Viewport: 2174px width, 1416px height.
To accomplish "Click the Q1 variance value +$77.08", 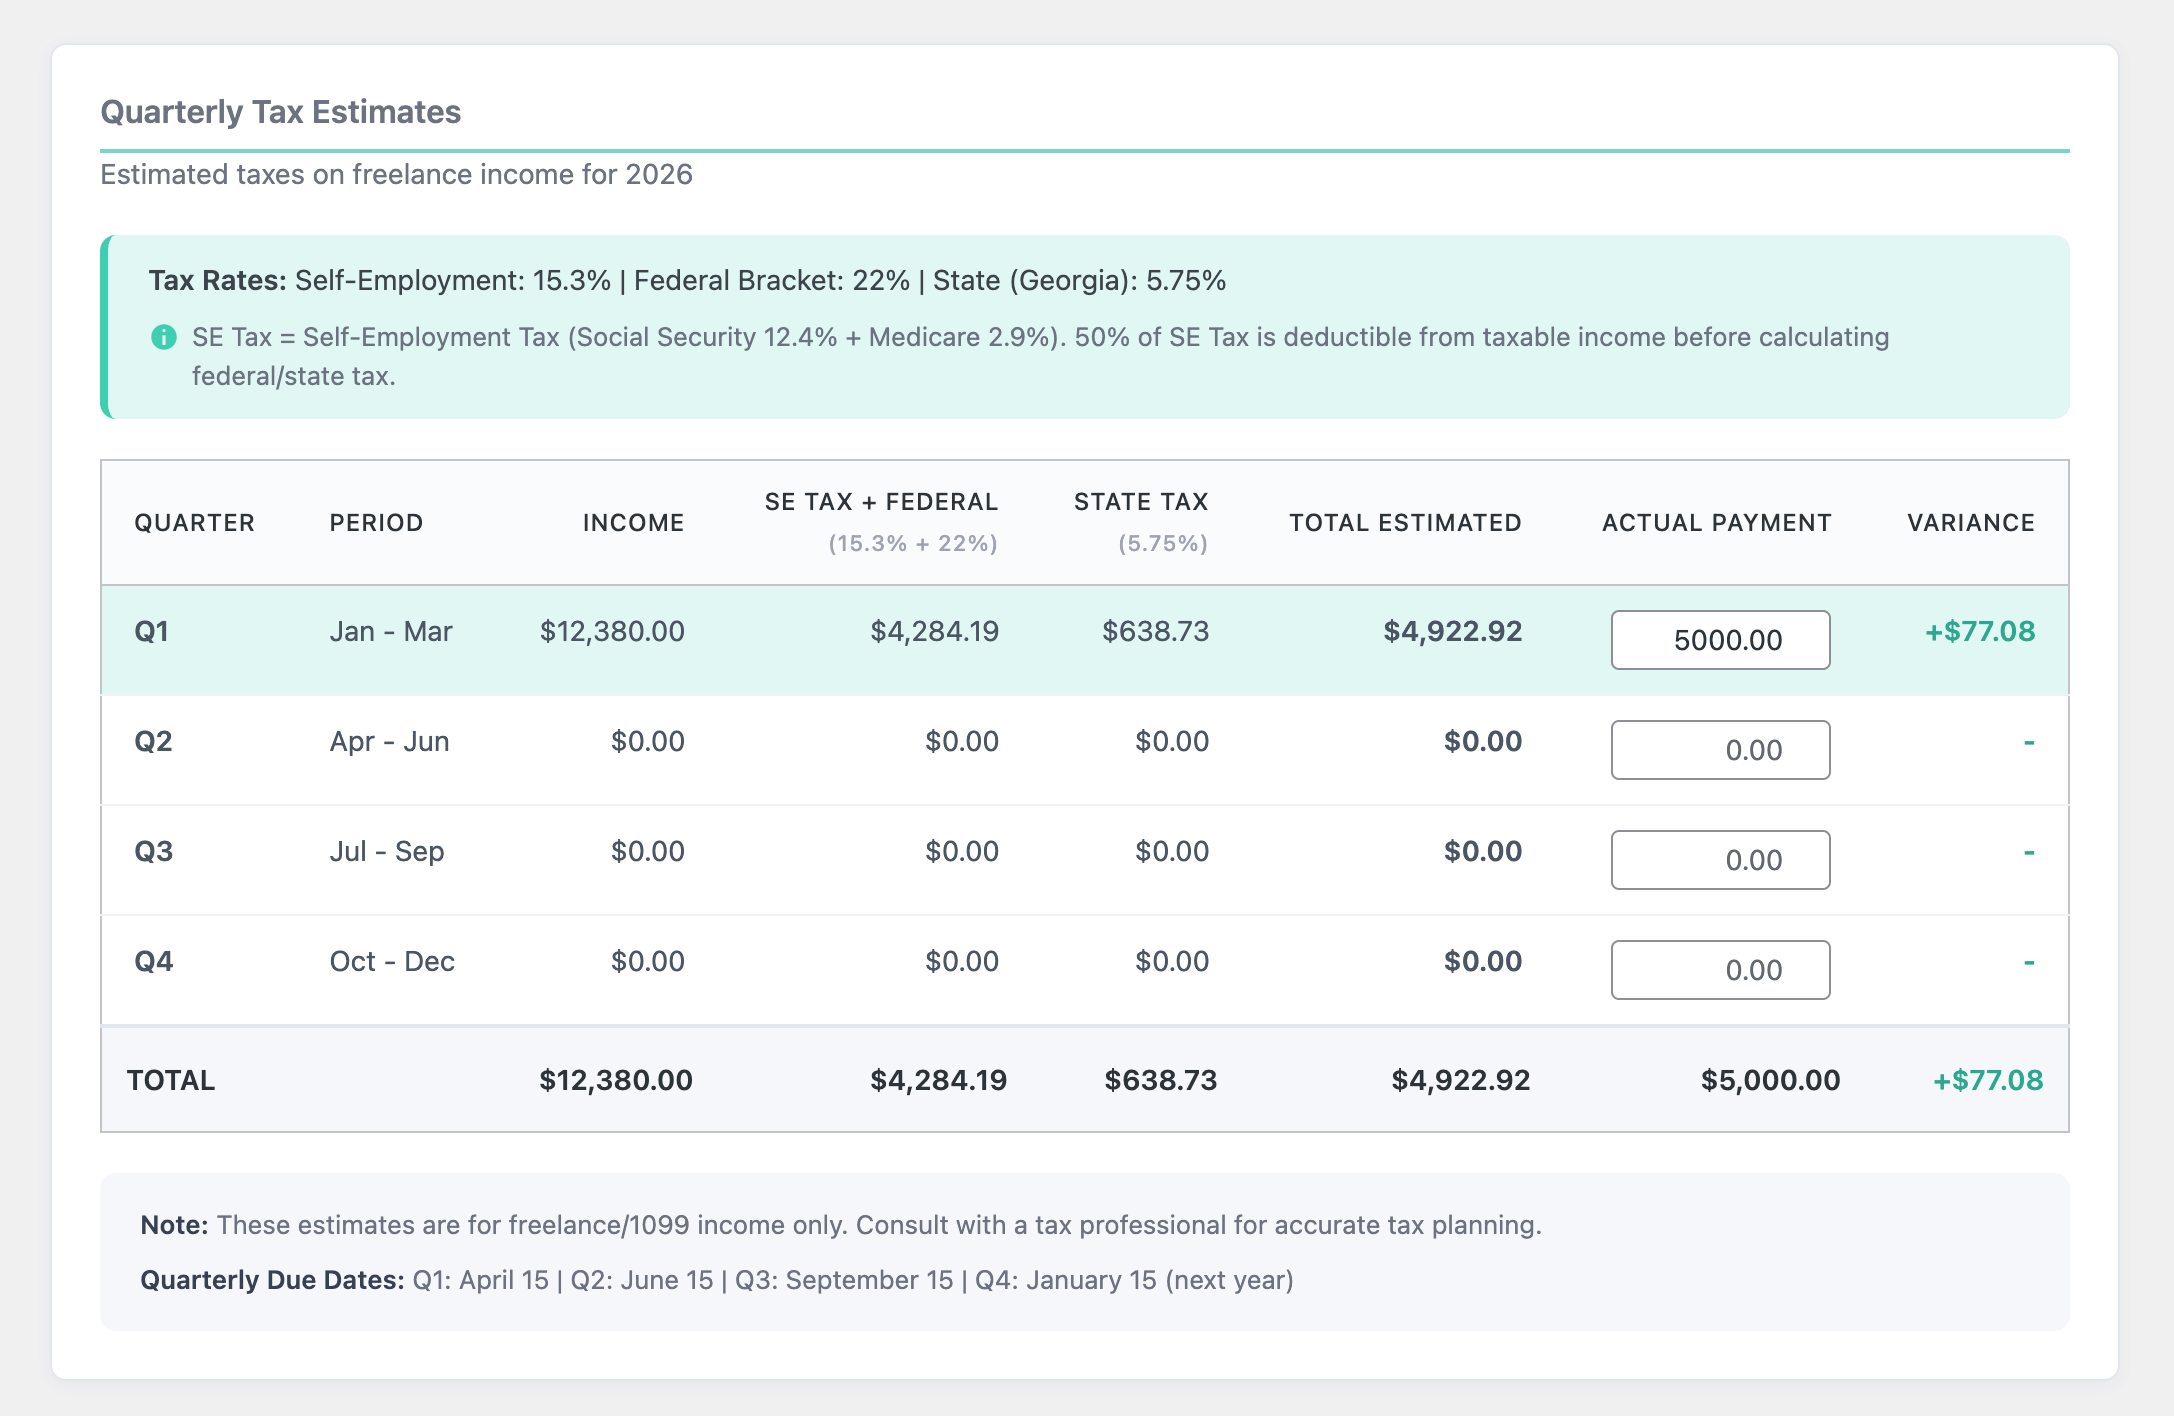I will 1980,632.
